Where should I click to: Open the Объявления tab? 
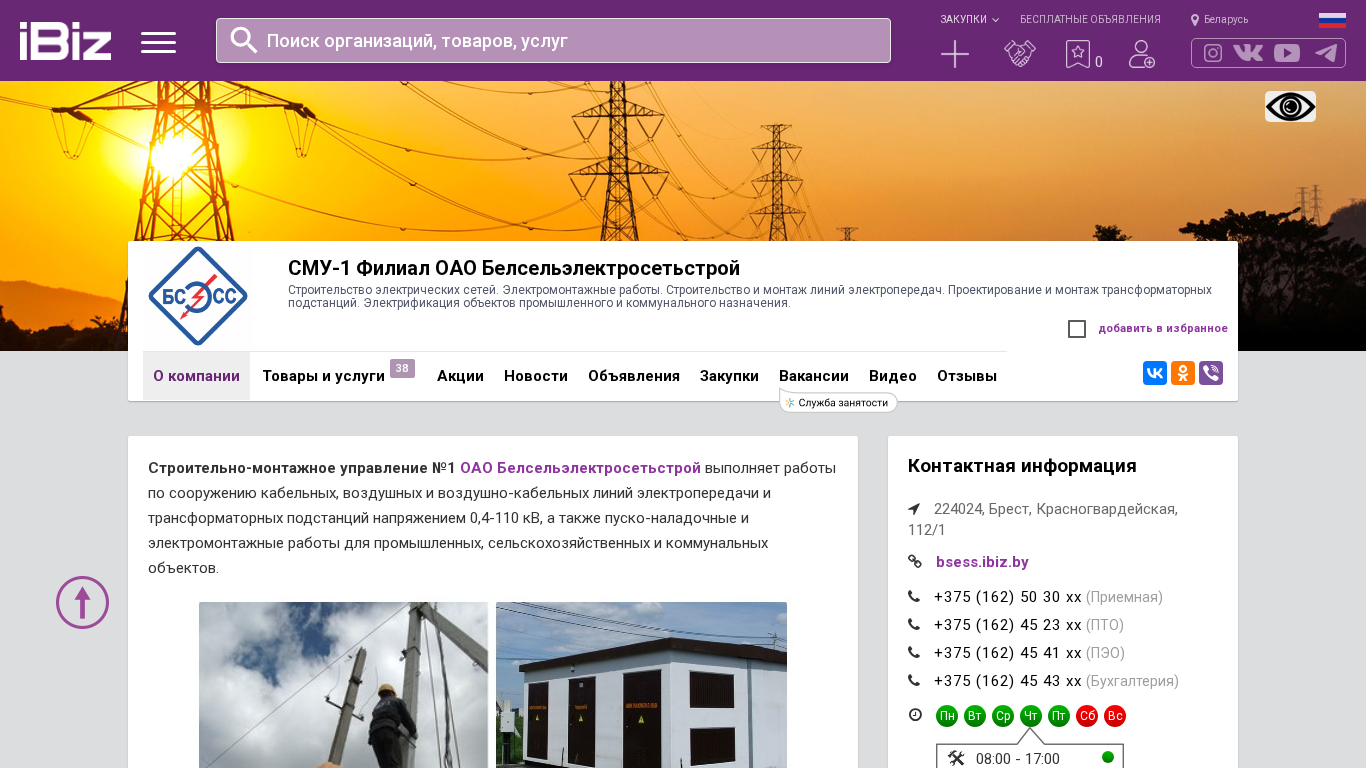(634, 376)
